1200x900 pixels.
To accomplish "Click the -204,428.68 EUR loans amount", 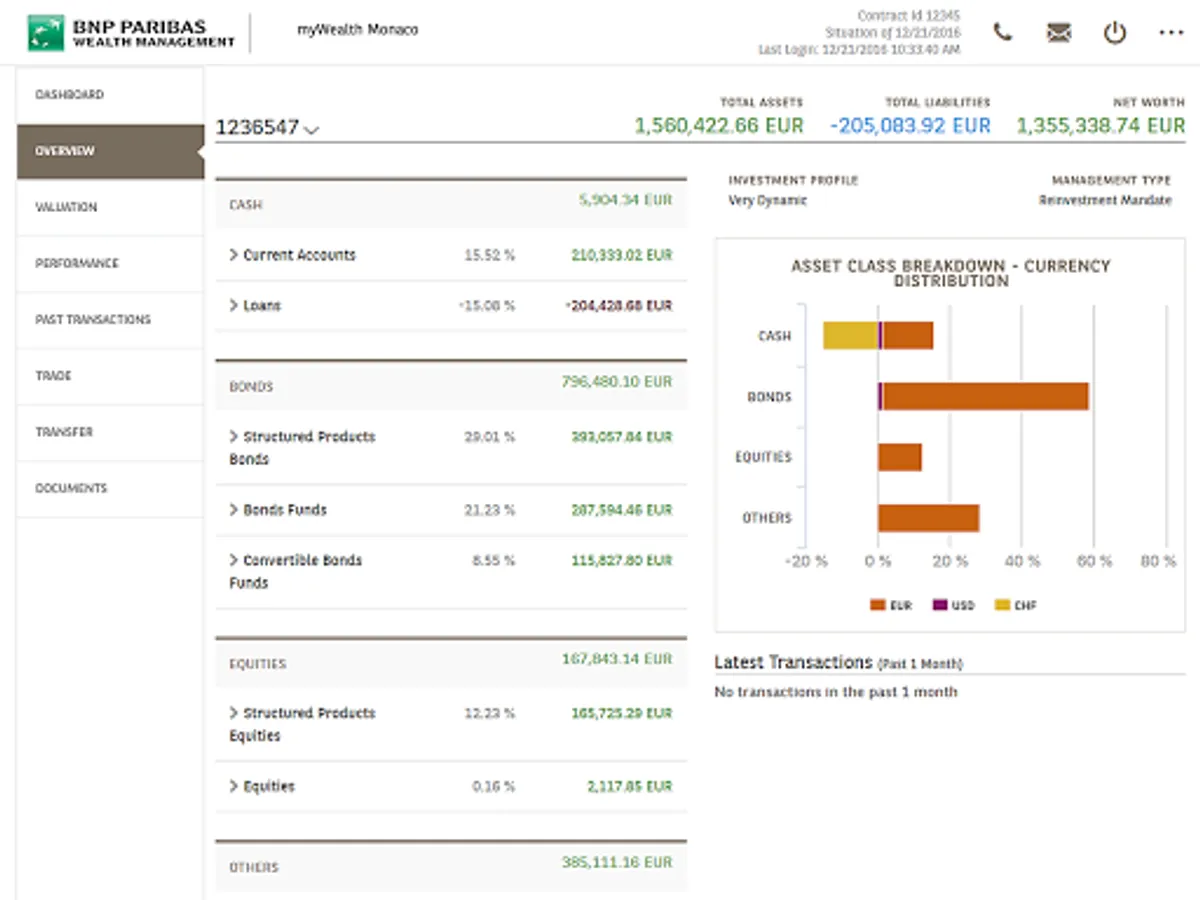I will (619, 305).
